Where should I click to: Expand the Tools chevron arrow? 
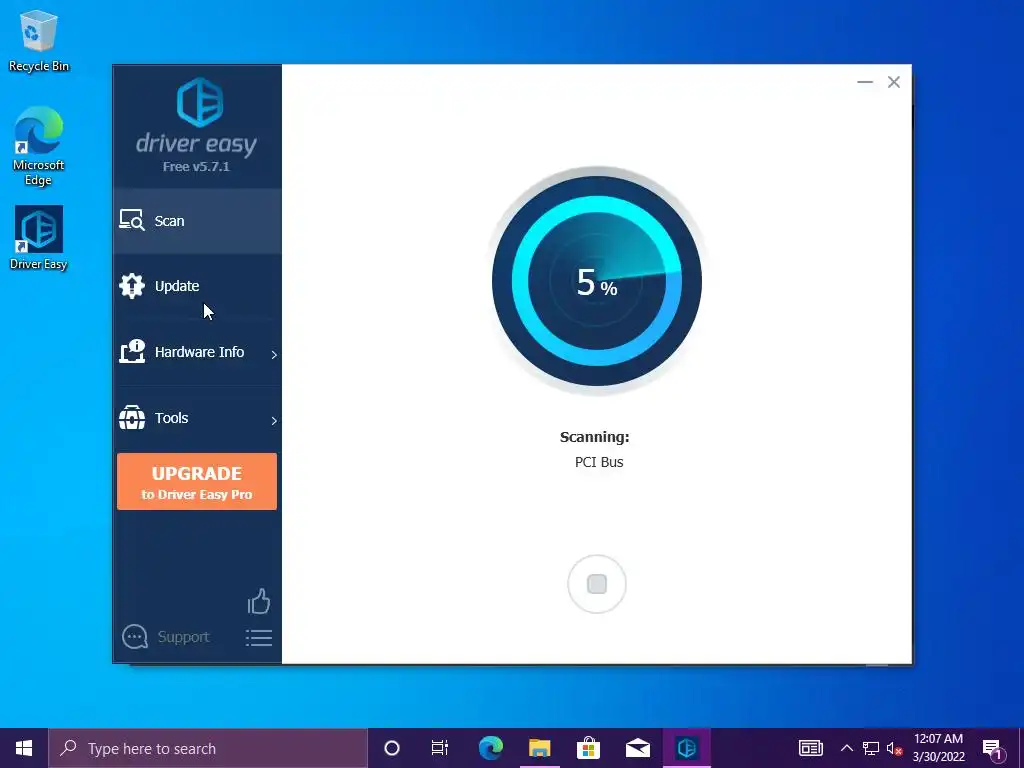[274, 421]
